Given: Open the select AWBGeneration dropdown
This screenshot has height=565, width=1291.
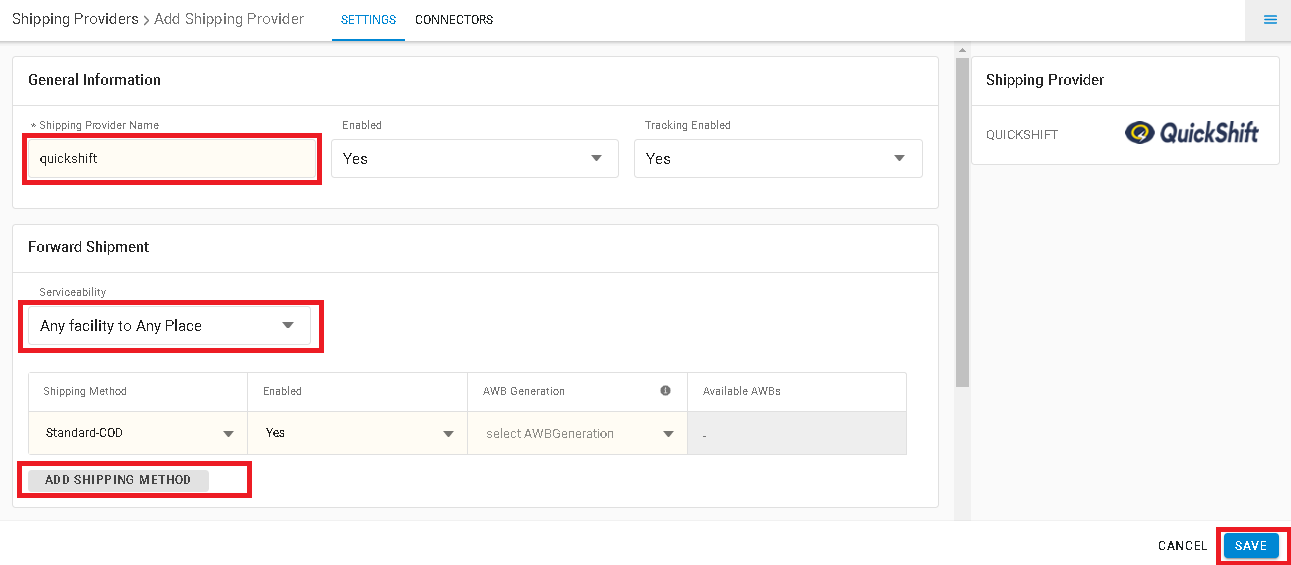Looking at the screenshot, I should 577,433.
